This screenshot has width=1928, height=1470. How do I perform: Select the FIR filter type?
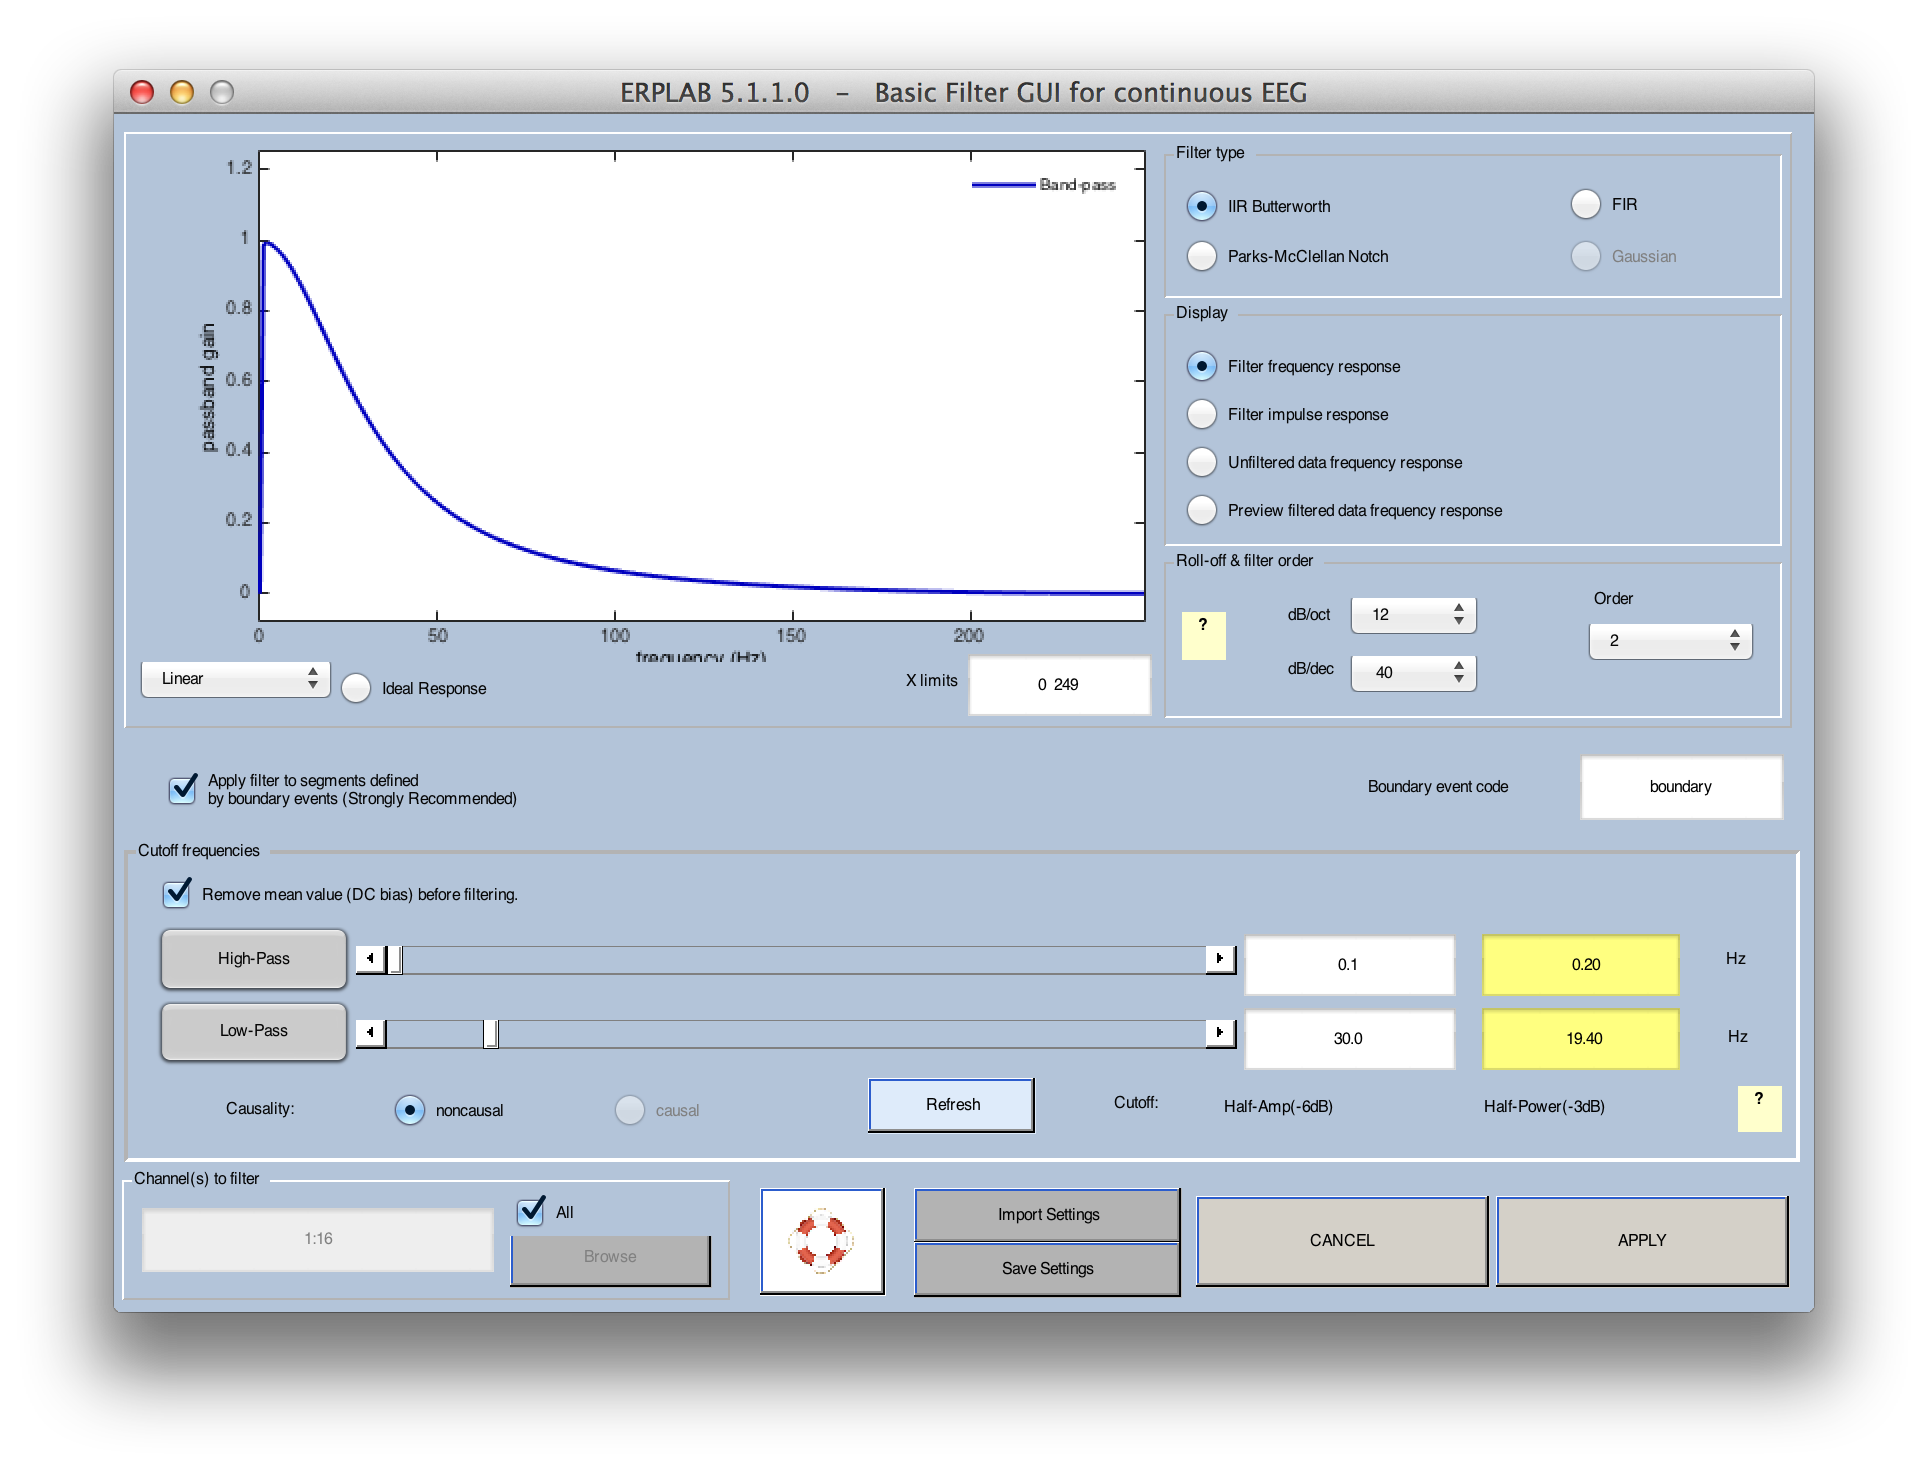point(1585,205)
